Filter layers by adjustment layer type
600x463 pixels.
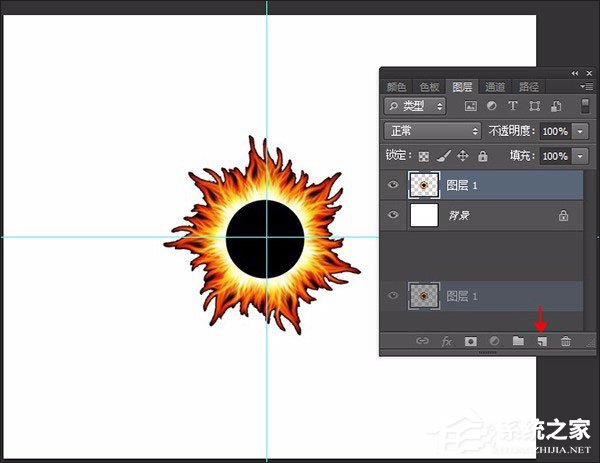click(492, 106)
